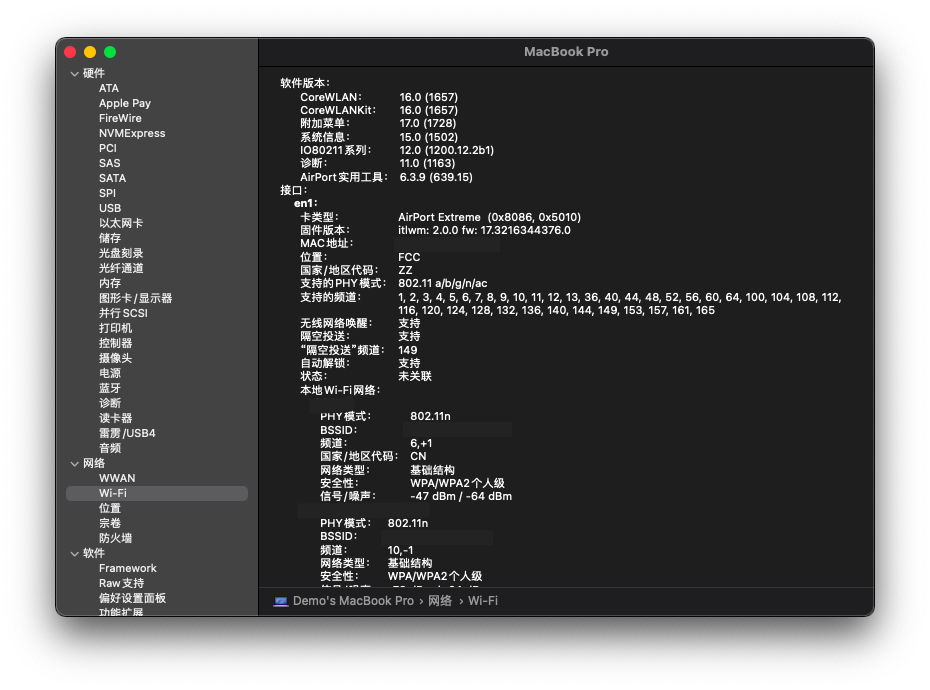Click the 本地 Wi-Fi 网络 label
The image size is (930, 690).
click(340, 390)
